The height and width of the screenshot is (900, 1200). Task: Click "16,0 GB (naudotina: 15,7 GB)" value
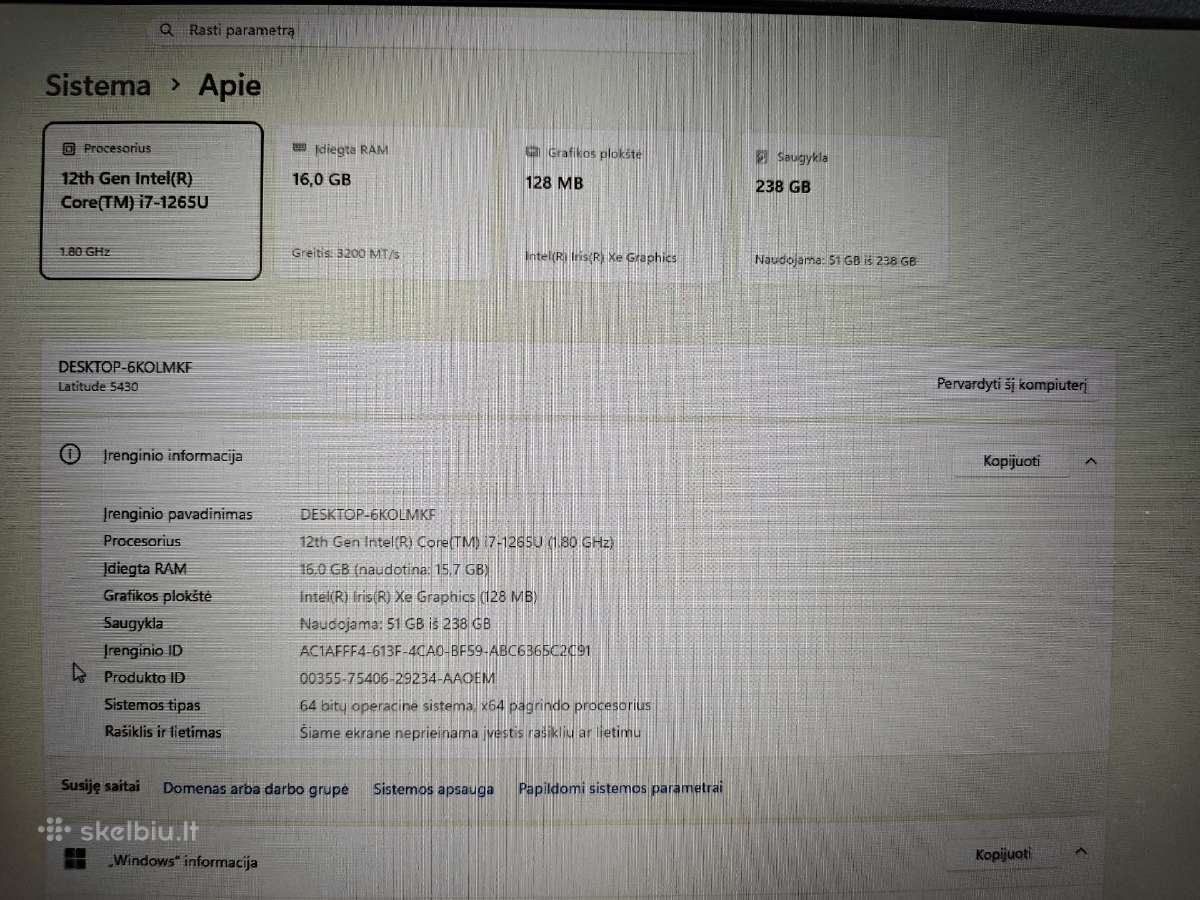point(394,569)
